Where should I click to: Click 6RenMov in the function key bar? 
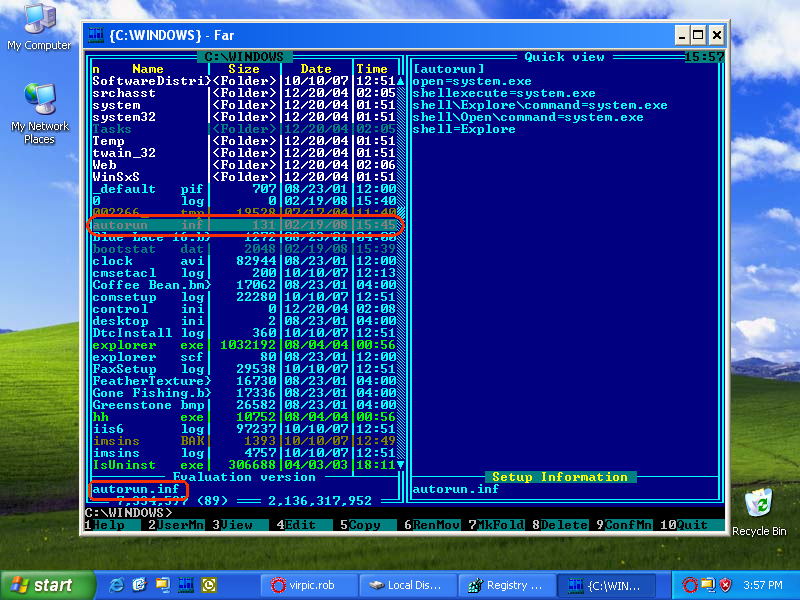(432, 525)
